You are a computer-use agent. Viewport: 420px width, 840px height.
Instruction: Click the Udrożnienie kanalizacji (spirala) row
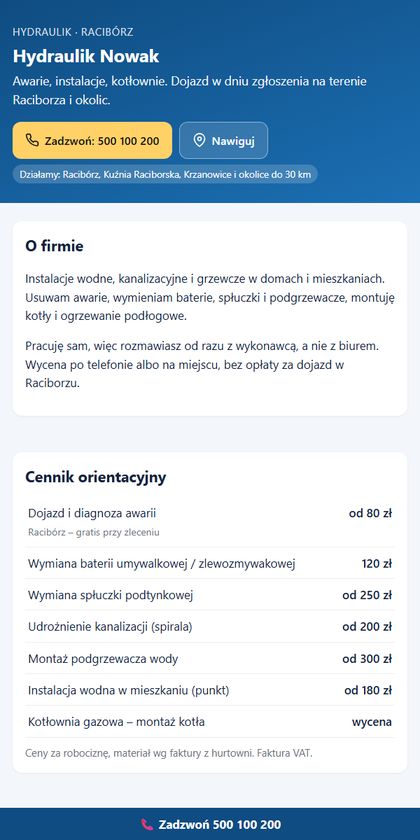tap(210, 626)
